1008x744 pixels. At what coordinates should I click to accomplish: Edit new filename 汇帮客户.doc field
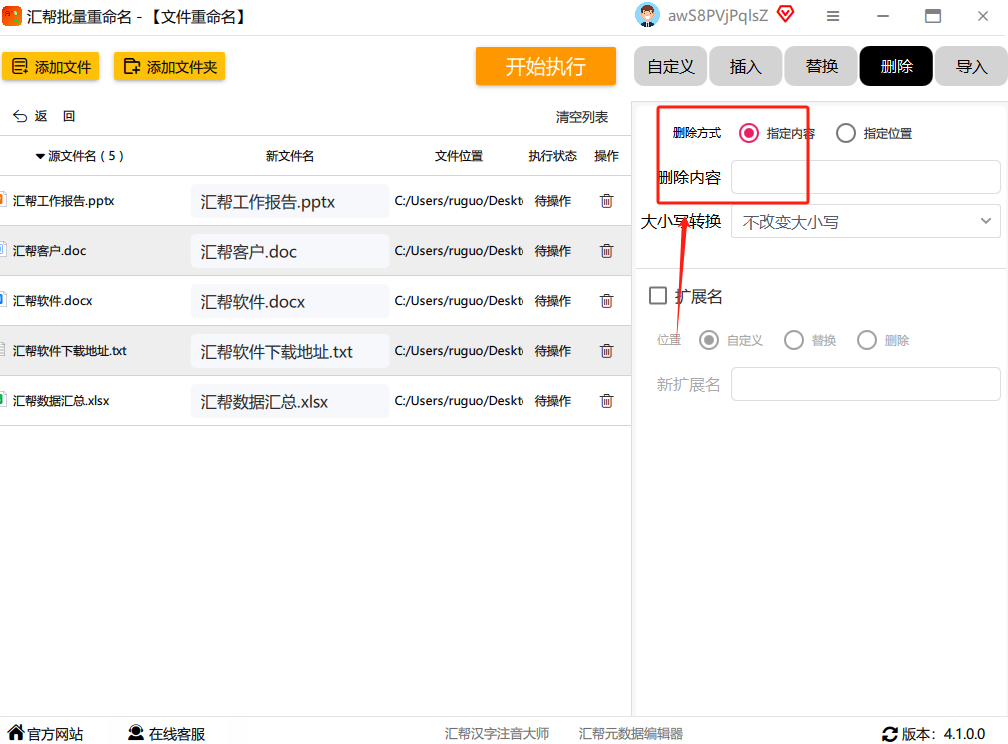point(290,251)
